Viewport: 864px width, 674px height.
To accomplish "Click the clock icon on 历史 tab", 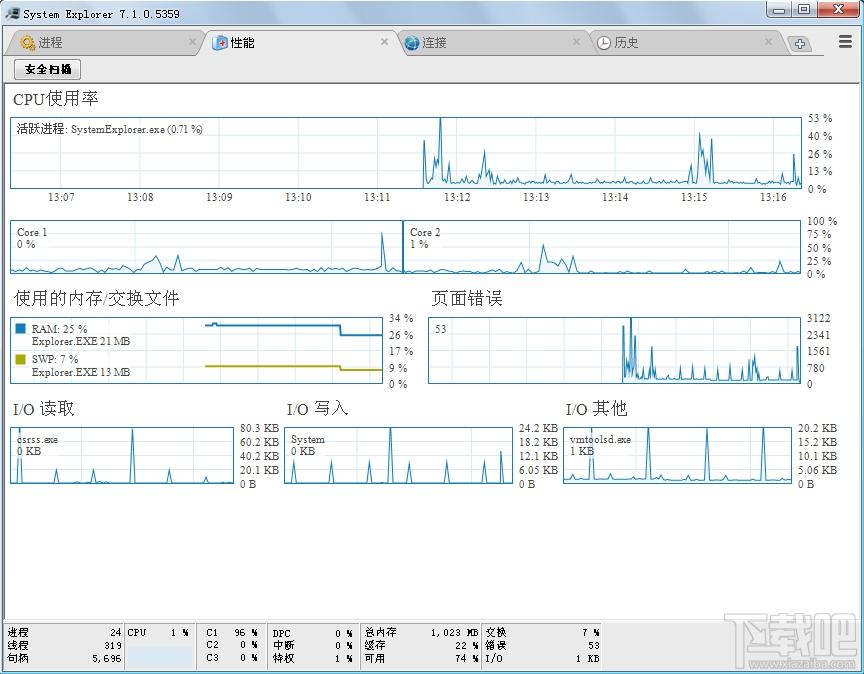I will point(604,43).
